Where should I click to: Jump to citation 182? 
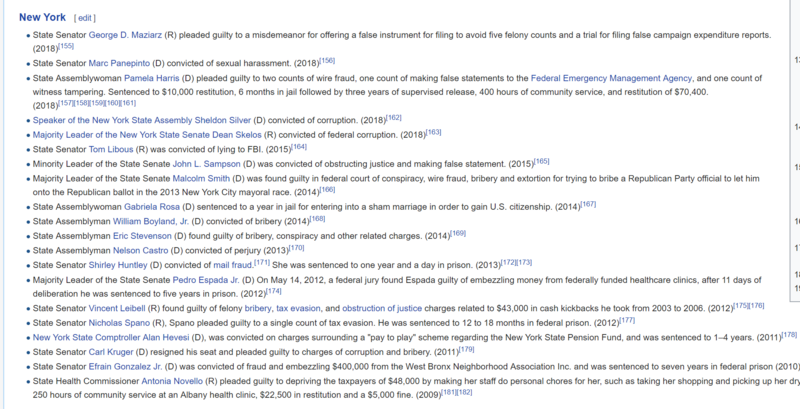coord(464,392)
